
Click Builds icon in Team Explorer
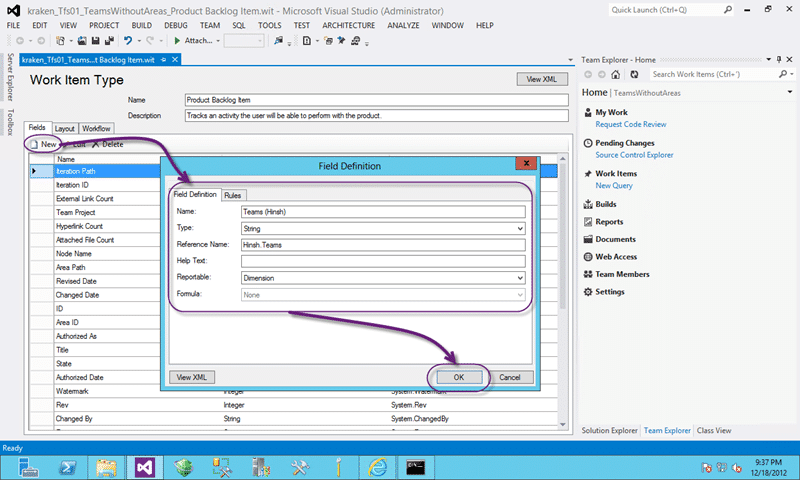588,204
